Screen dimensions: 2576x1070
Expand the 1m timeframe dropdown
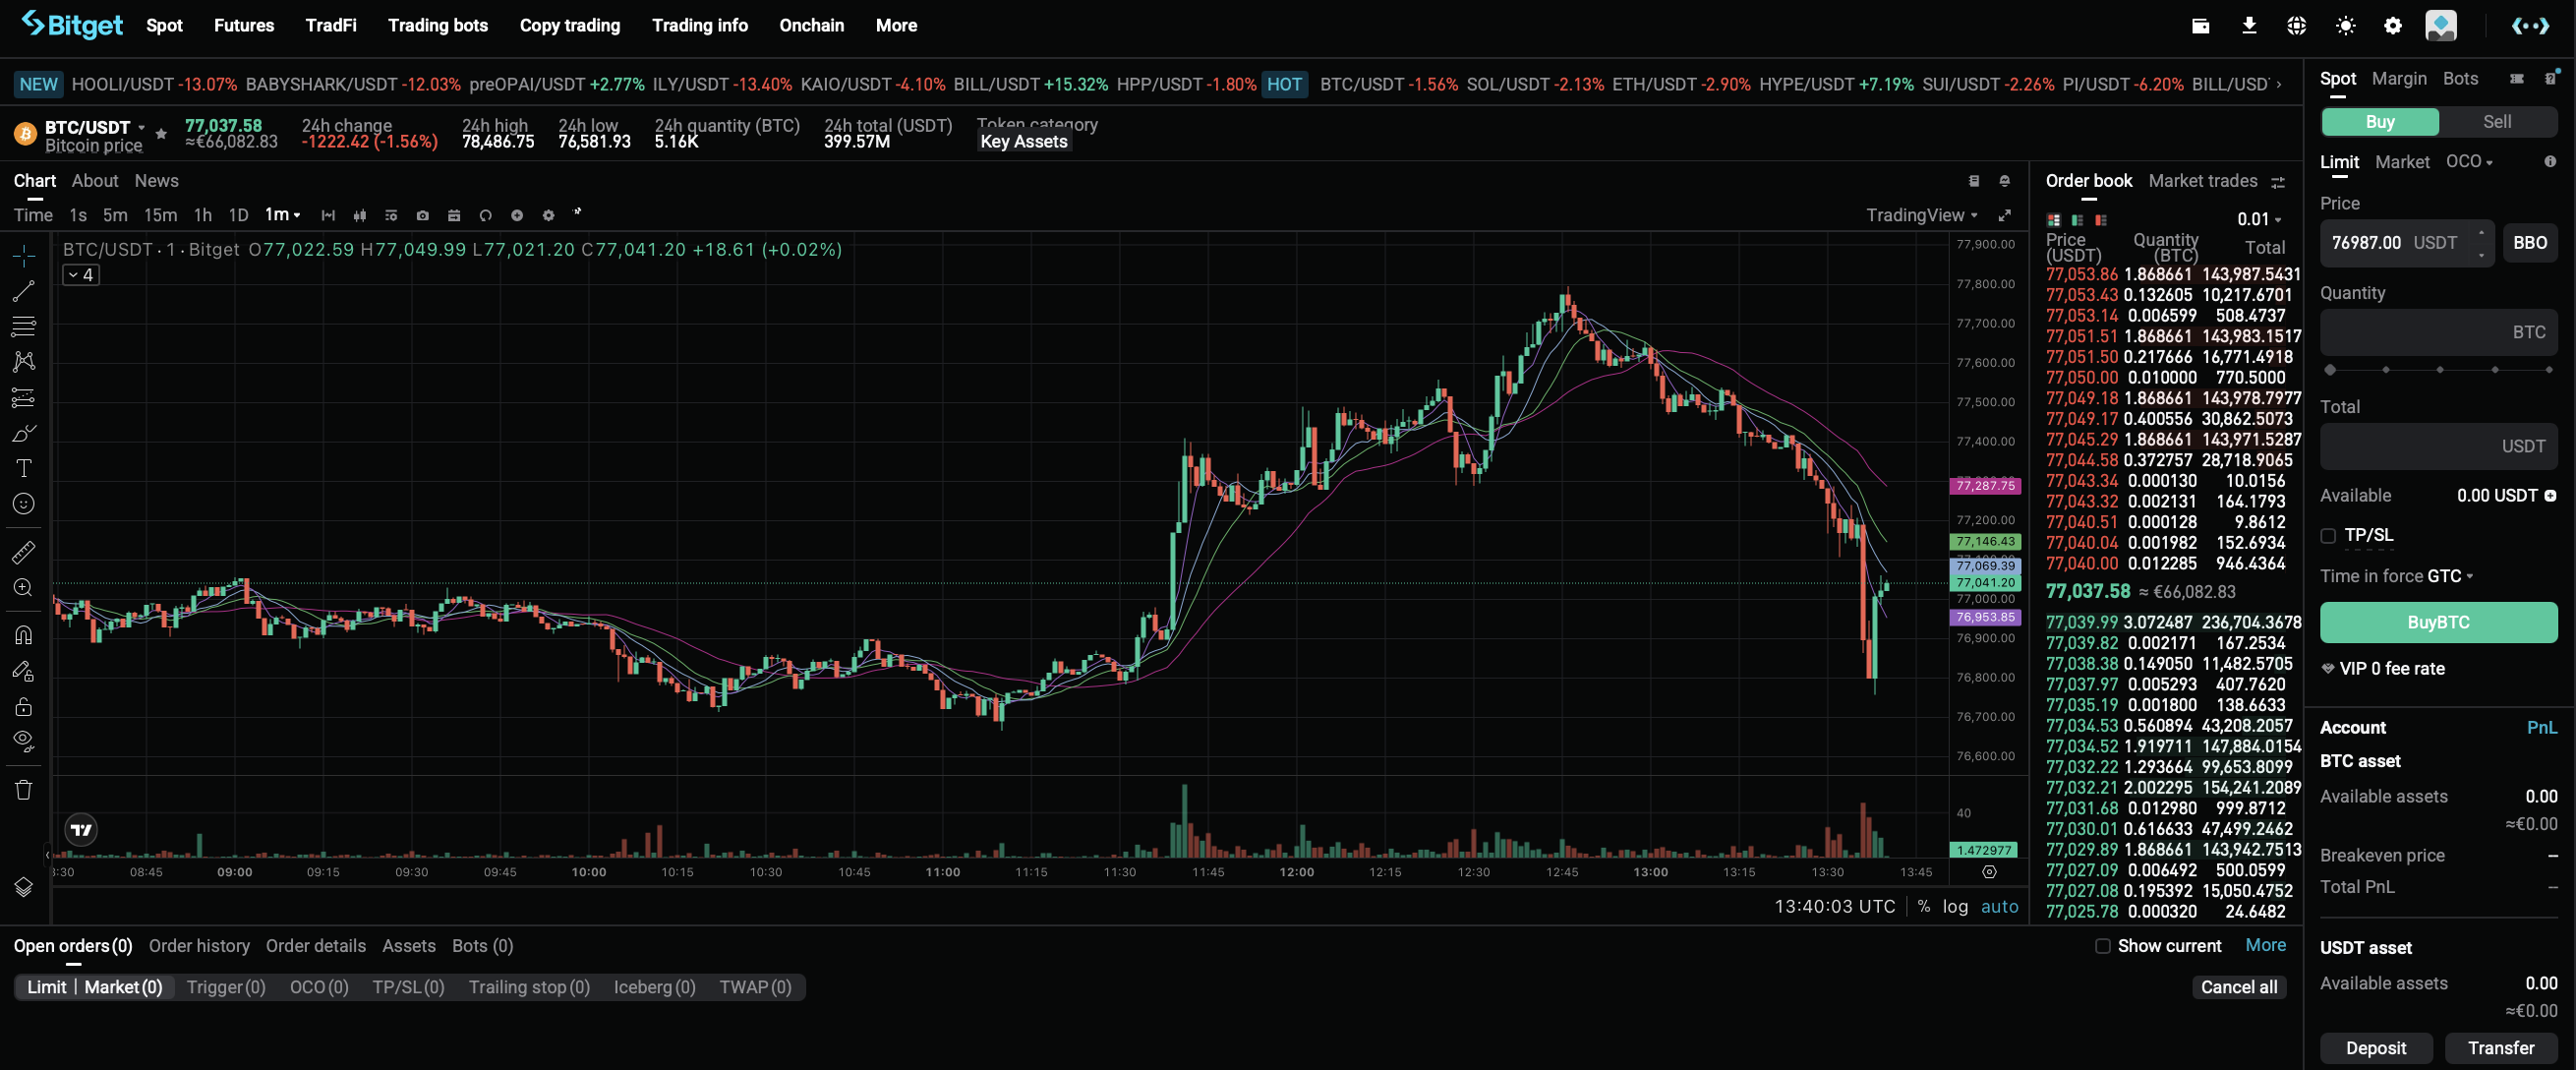pyautogui.click(x=282, y=215)
